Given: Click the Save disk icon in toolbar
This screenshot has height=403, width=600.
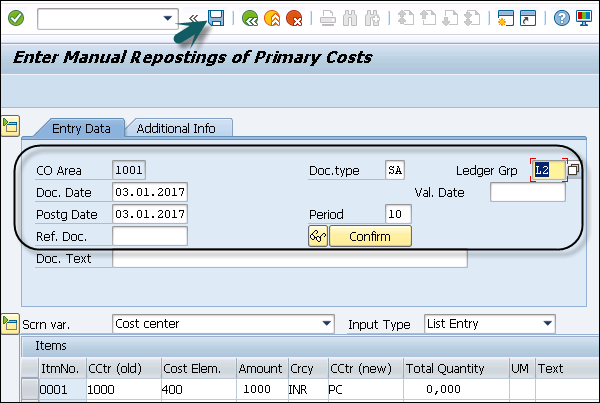Looking at the screenshot, I should click(215, 18).
